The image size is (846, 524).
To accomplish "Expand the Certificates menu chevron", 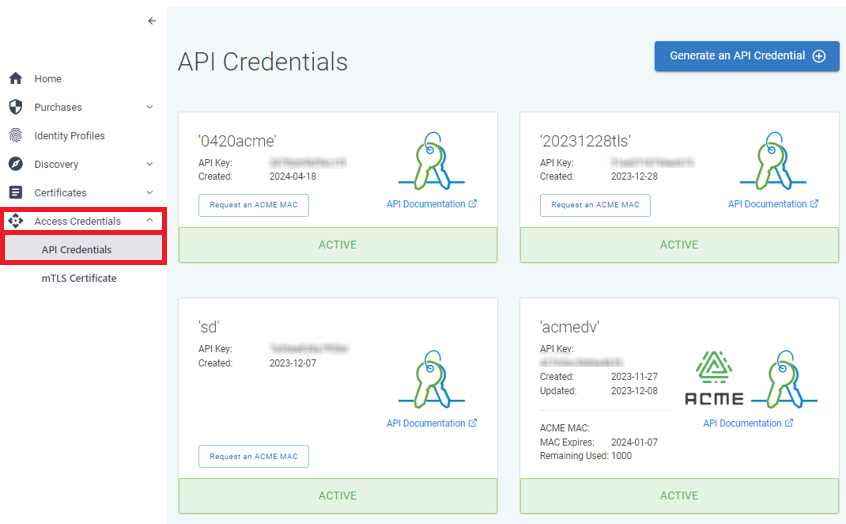I will point(150,193).
